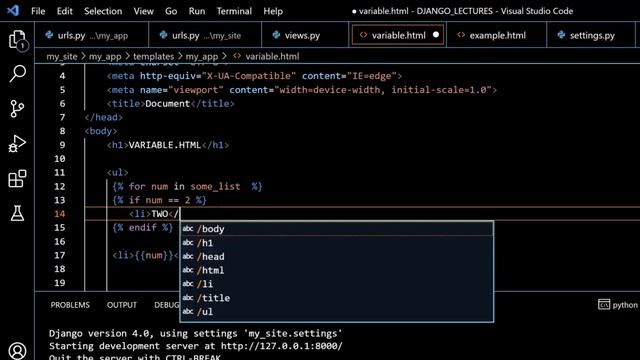Open the Edit menu
Viewport: 640px width, 360px height.
[x=64, y=11]
